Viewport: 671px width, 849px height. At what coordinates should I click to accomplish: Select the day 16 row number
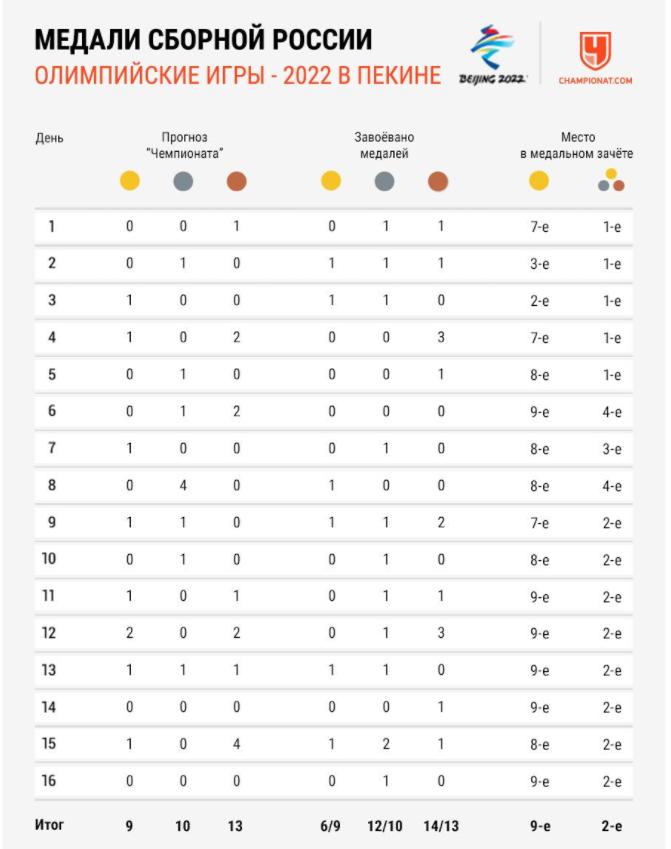point(49,780)
